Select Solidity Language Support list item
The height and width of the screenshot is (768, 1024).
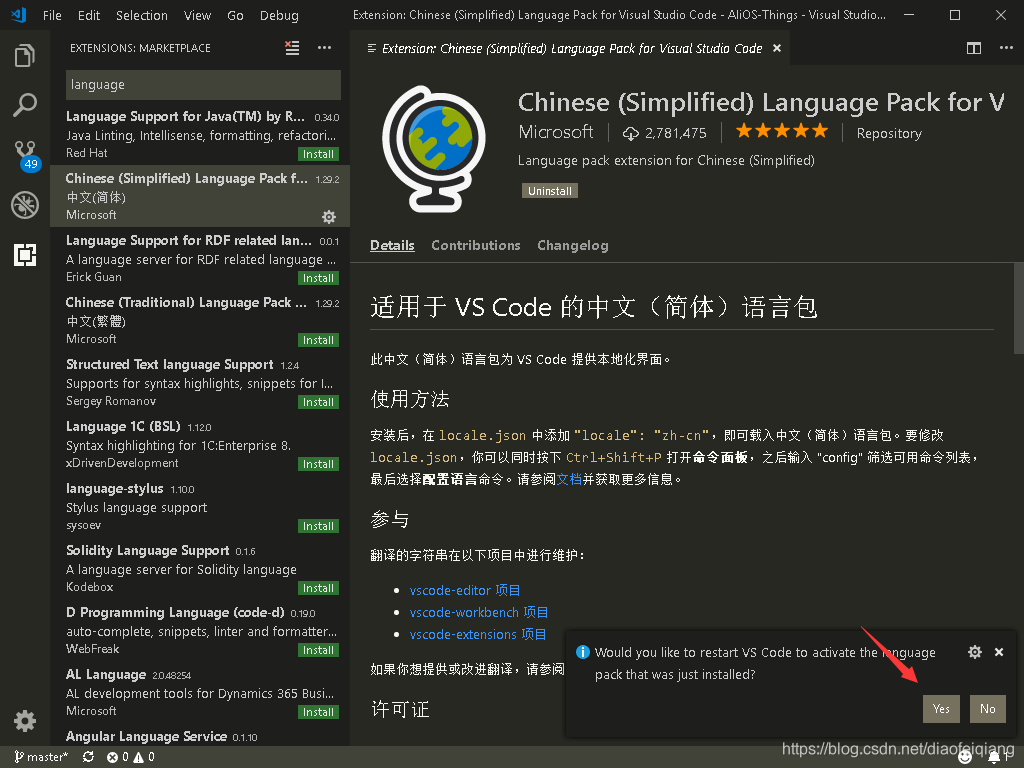[x=200, y=568]
